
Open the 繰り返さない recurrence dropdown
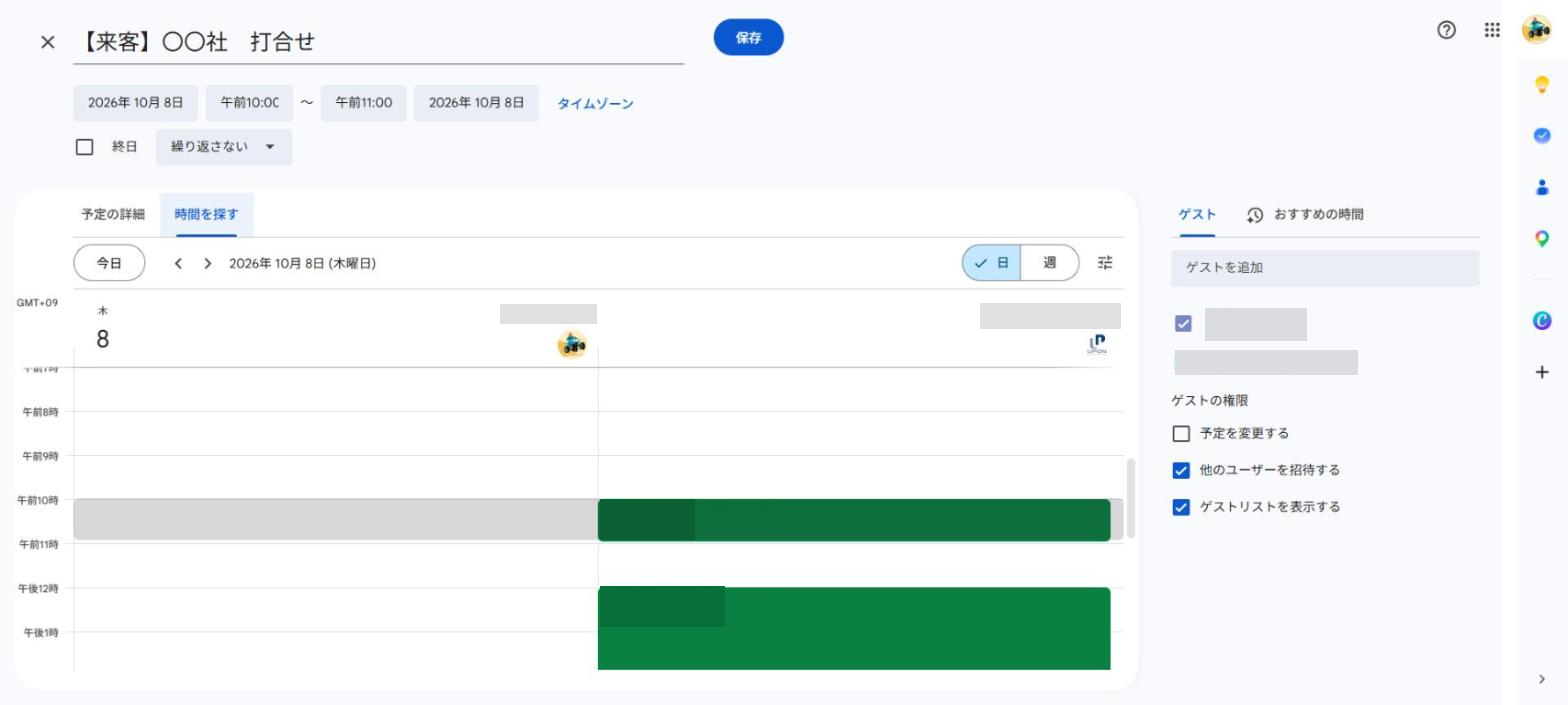tap(224, 147)
